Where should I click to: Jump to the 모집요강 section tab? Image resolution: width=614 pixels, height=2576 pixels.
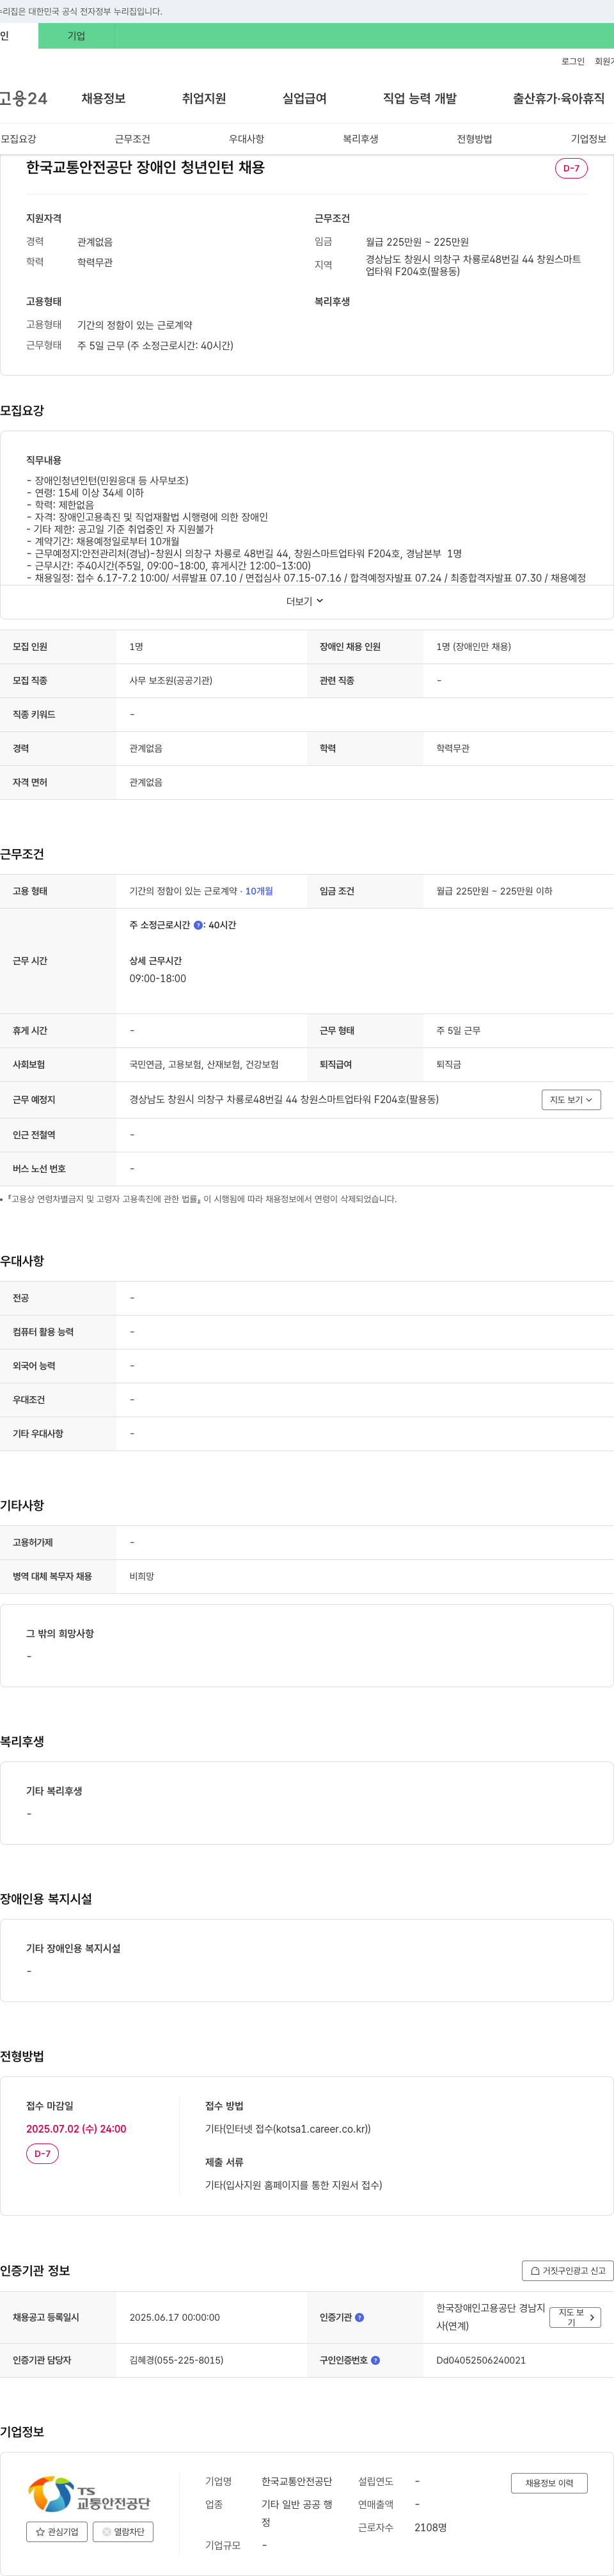18,139
